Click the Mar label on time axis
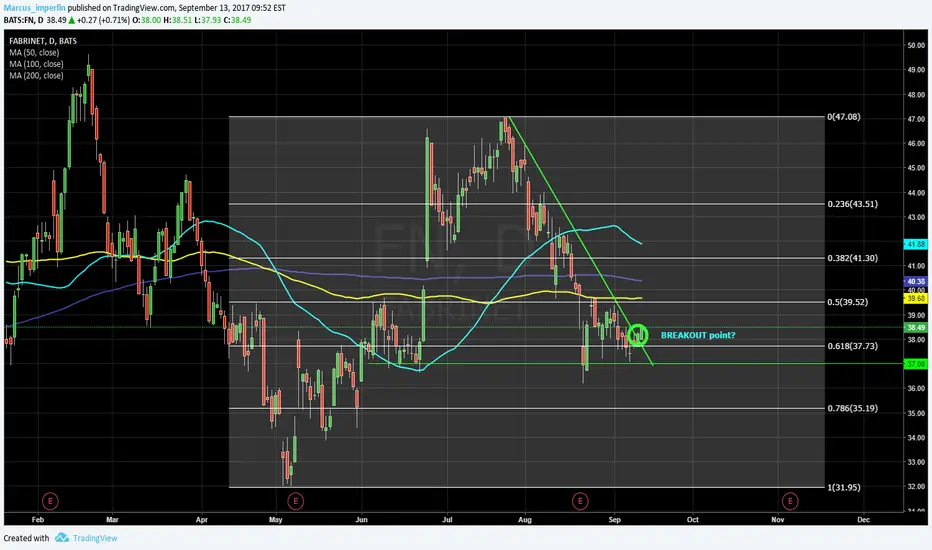 pyautogui.click(x=112, y=520)
